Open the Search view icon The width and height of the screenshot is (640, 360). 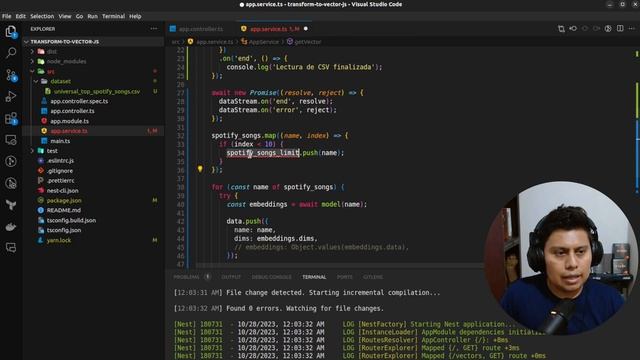[11, 53]
